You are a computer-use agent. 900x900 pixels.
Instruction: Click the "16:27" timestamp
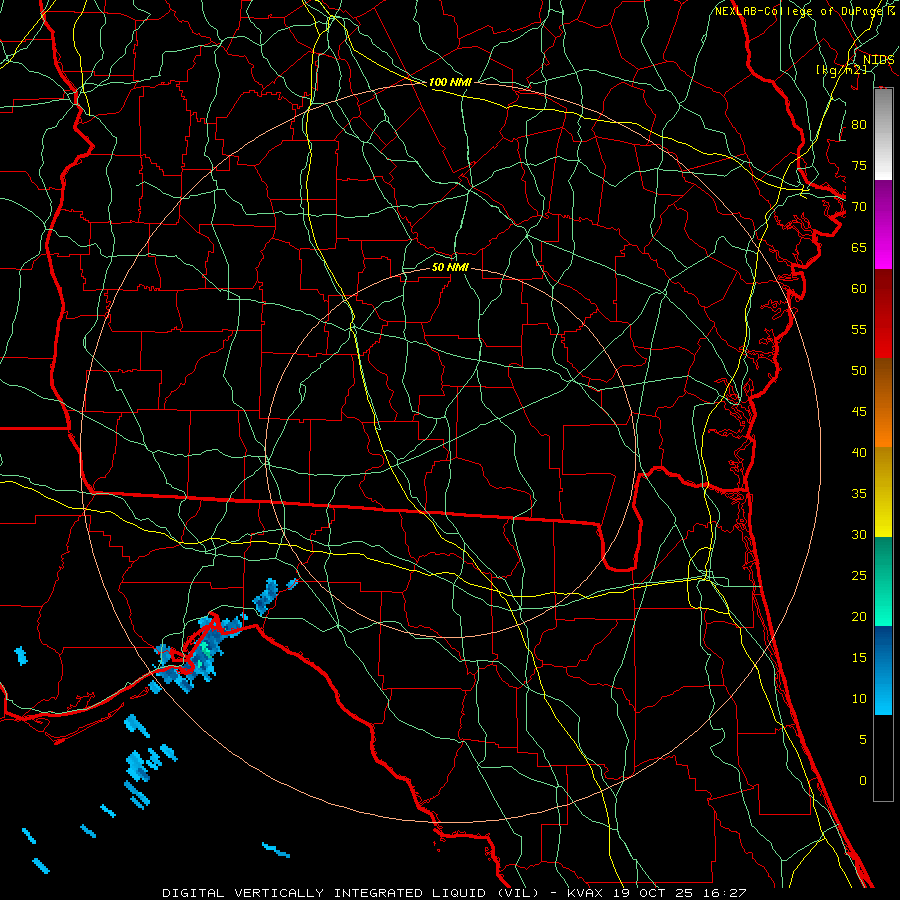(x=724, y=893)
